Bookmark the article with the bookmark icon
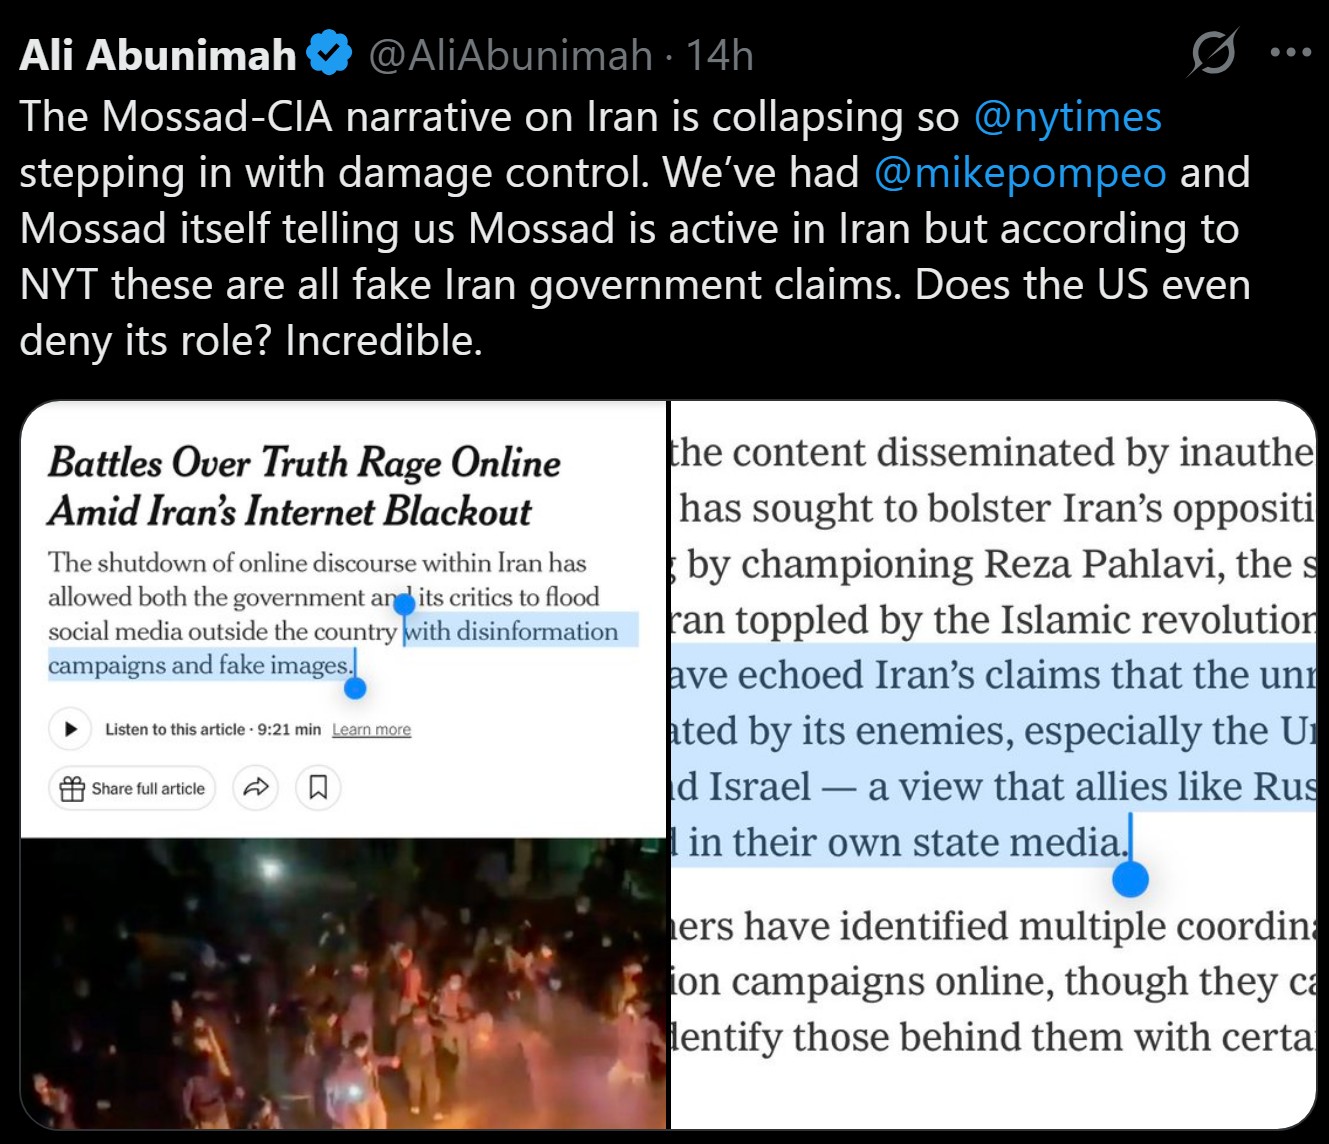 coord(318,788)
